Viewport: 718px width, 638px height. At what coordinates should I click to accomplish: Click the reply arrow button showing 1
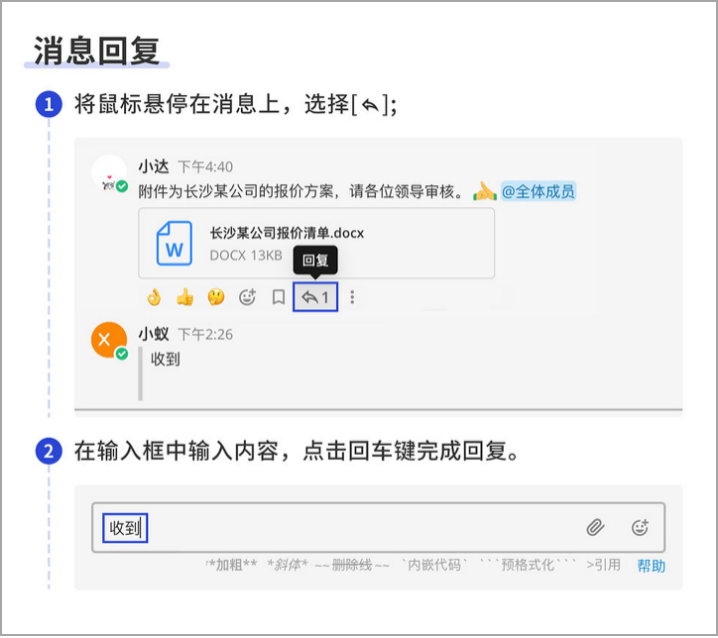[315, 297]
